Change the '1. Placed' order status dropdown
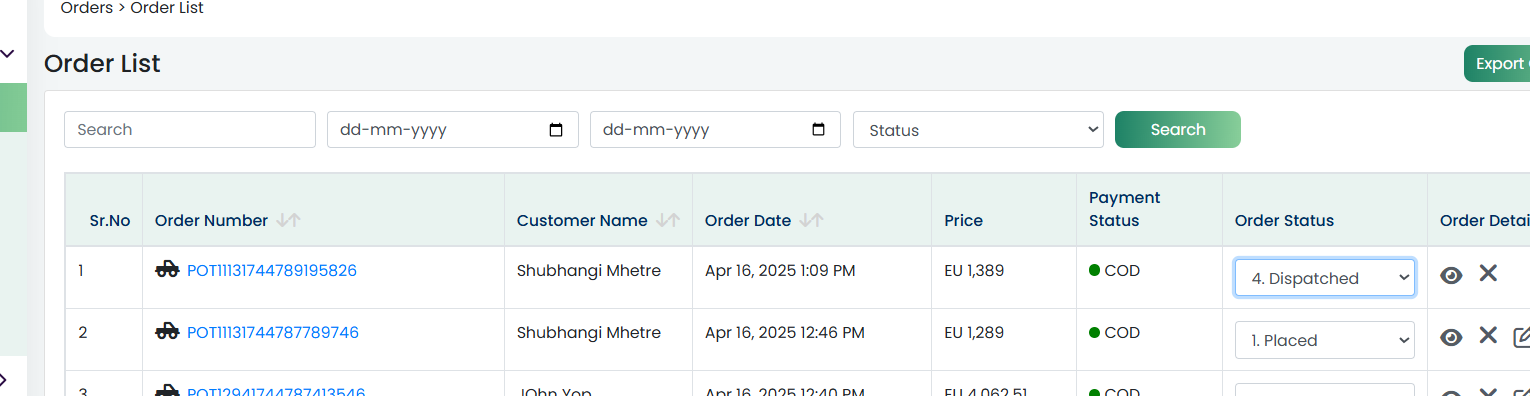Image resolution: width=1530 pixels, height=396 pixels. coord(1325,340)
